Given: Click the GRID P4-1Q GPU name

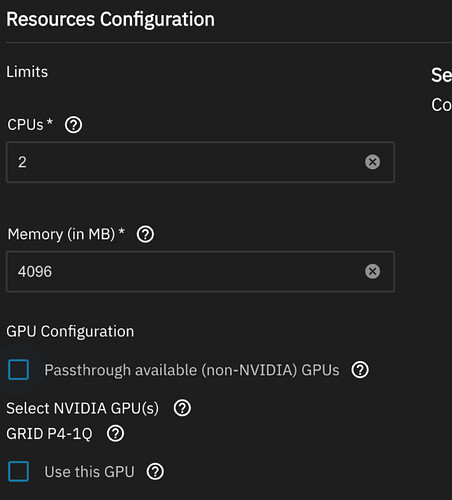Looking at the screenshot, I should click(x=49, y=434).
